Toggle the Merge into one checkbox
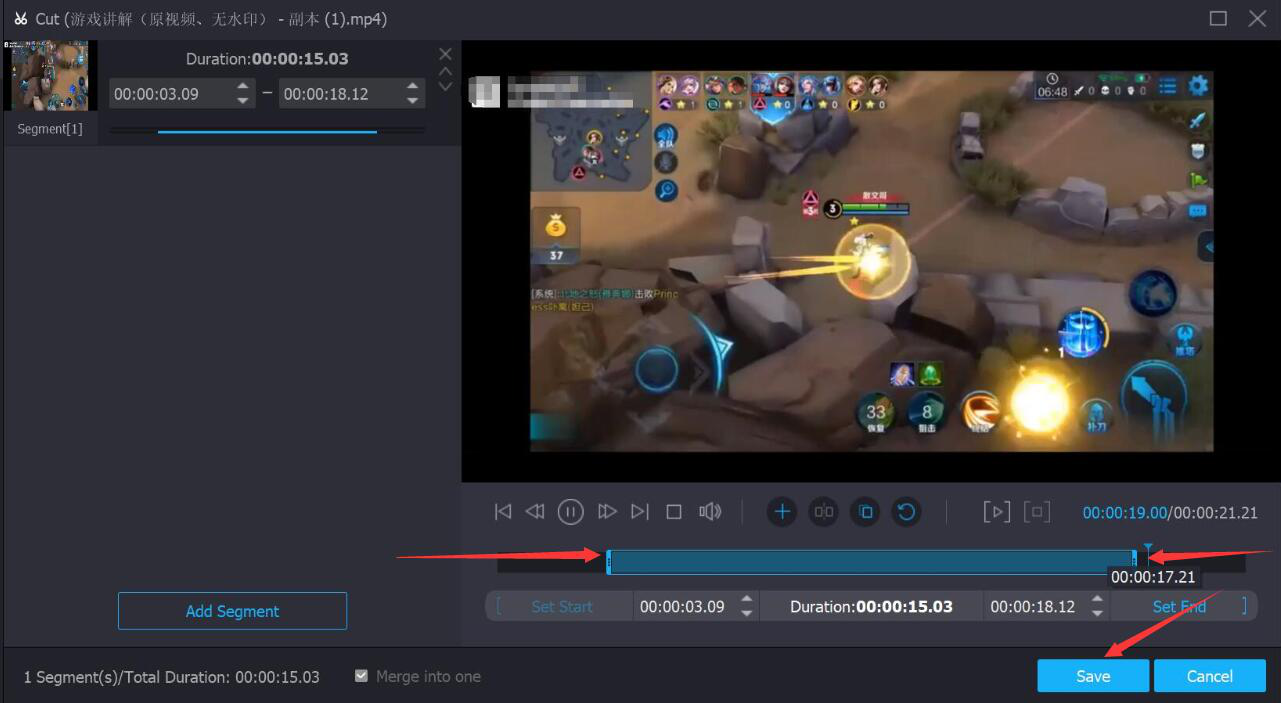 pos(362,676)
